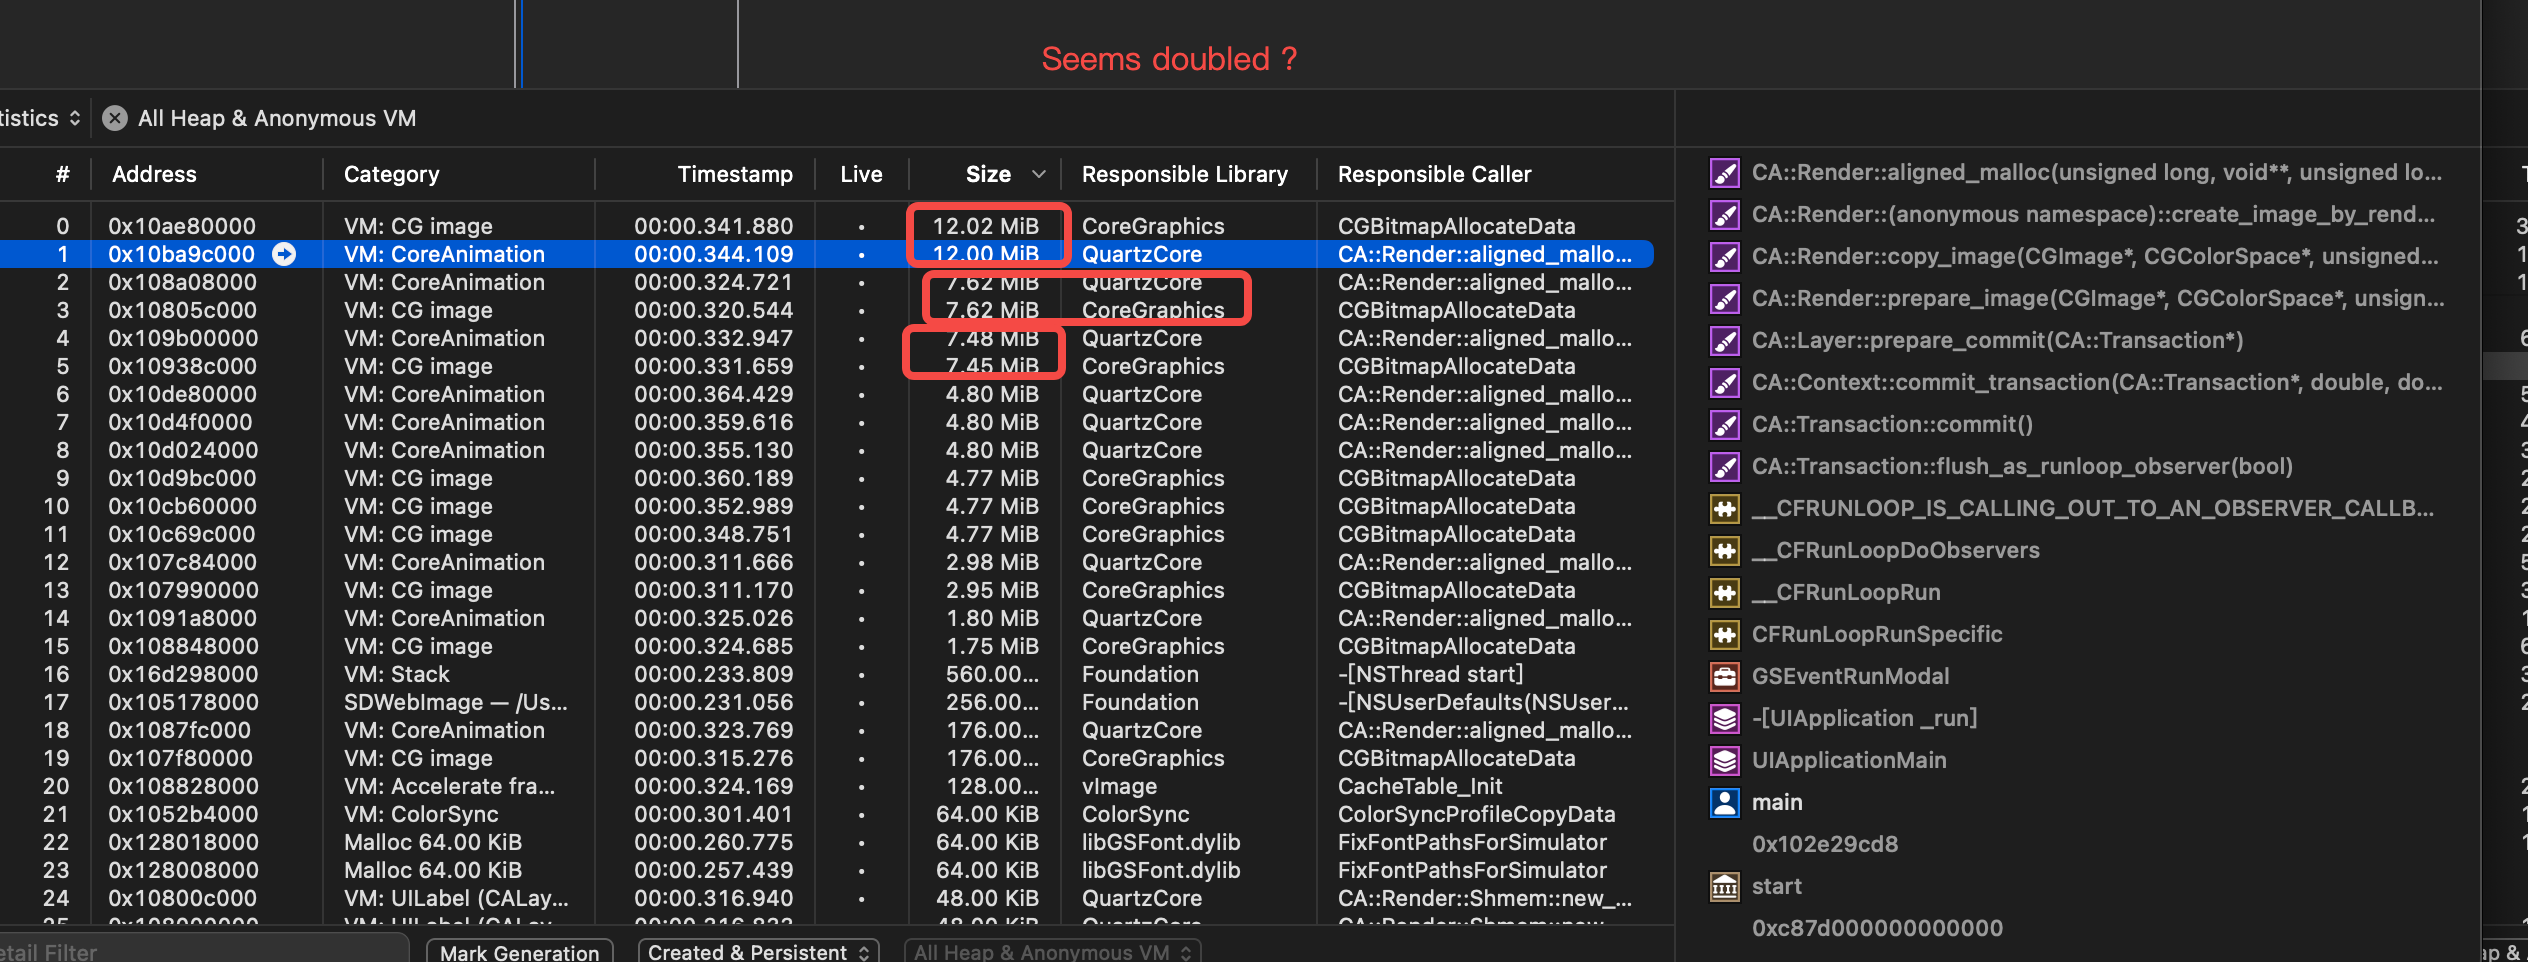Click the GSEventRunModal frame icon
The width and height of the screenshot is (2528, 962).
1724,676
